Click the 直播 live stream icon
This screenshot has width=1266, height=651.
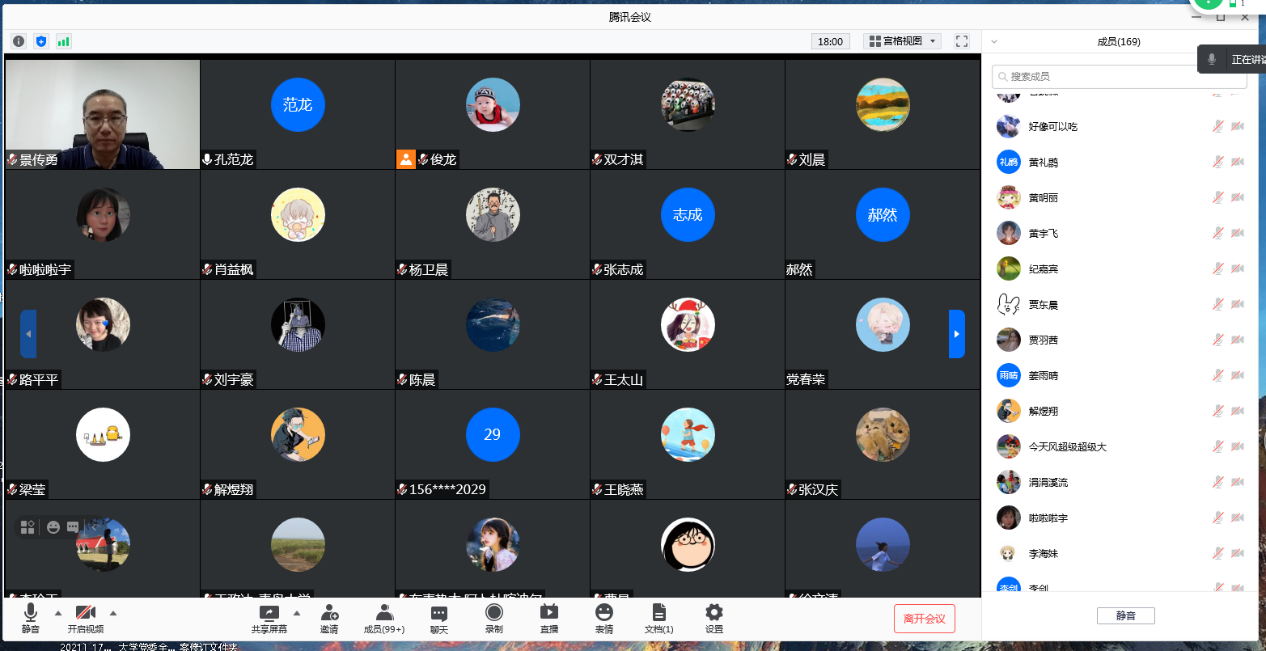click(x=549, y=613)
